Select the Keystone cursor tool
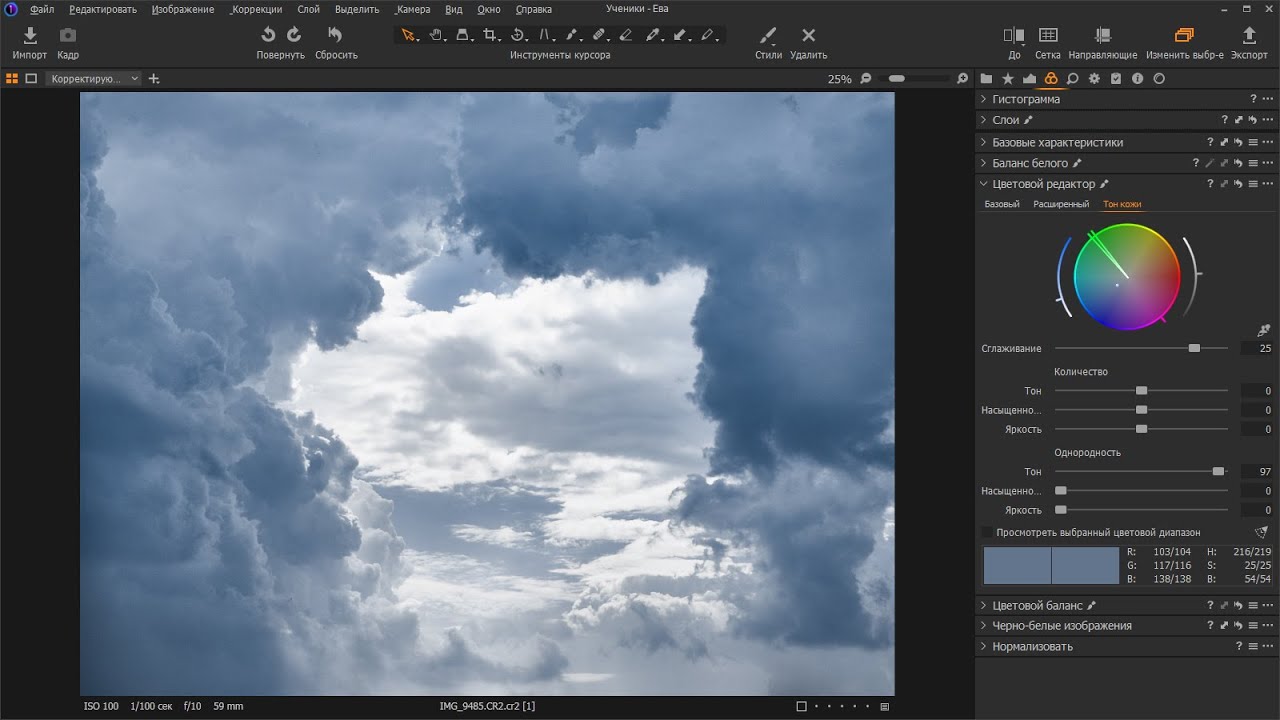The width and height of the screenshot is (1280, 720). point(546,35)
